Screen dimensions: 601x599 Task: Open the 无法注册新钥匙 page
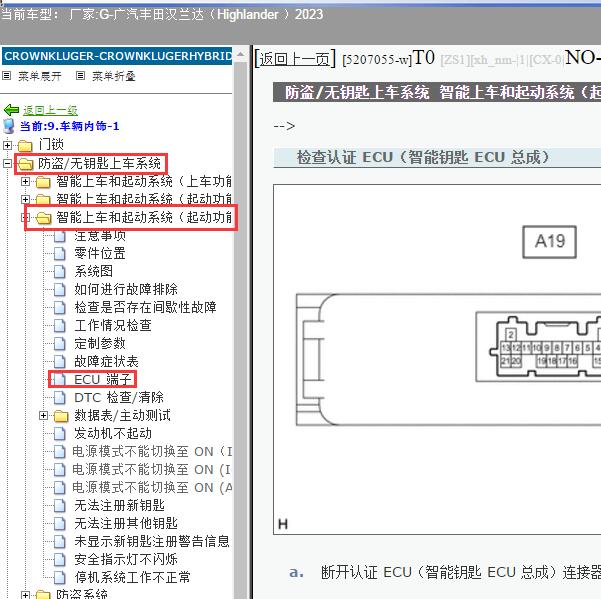(x=119, y=505)
